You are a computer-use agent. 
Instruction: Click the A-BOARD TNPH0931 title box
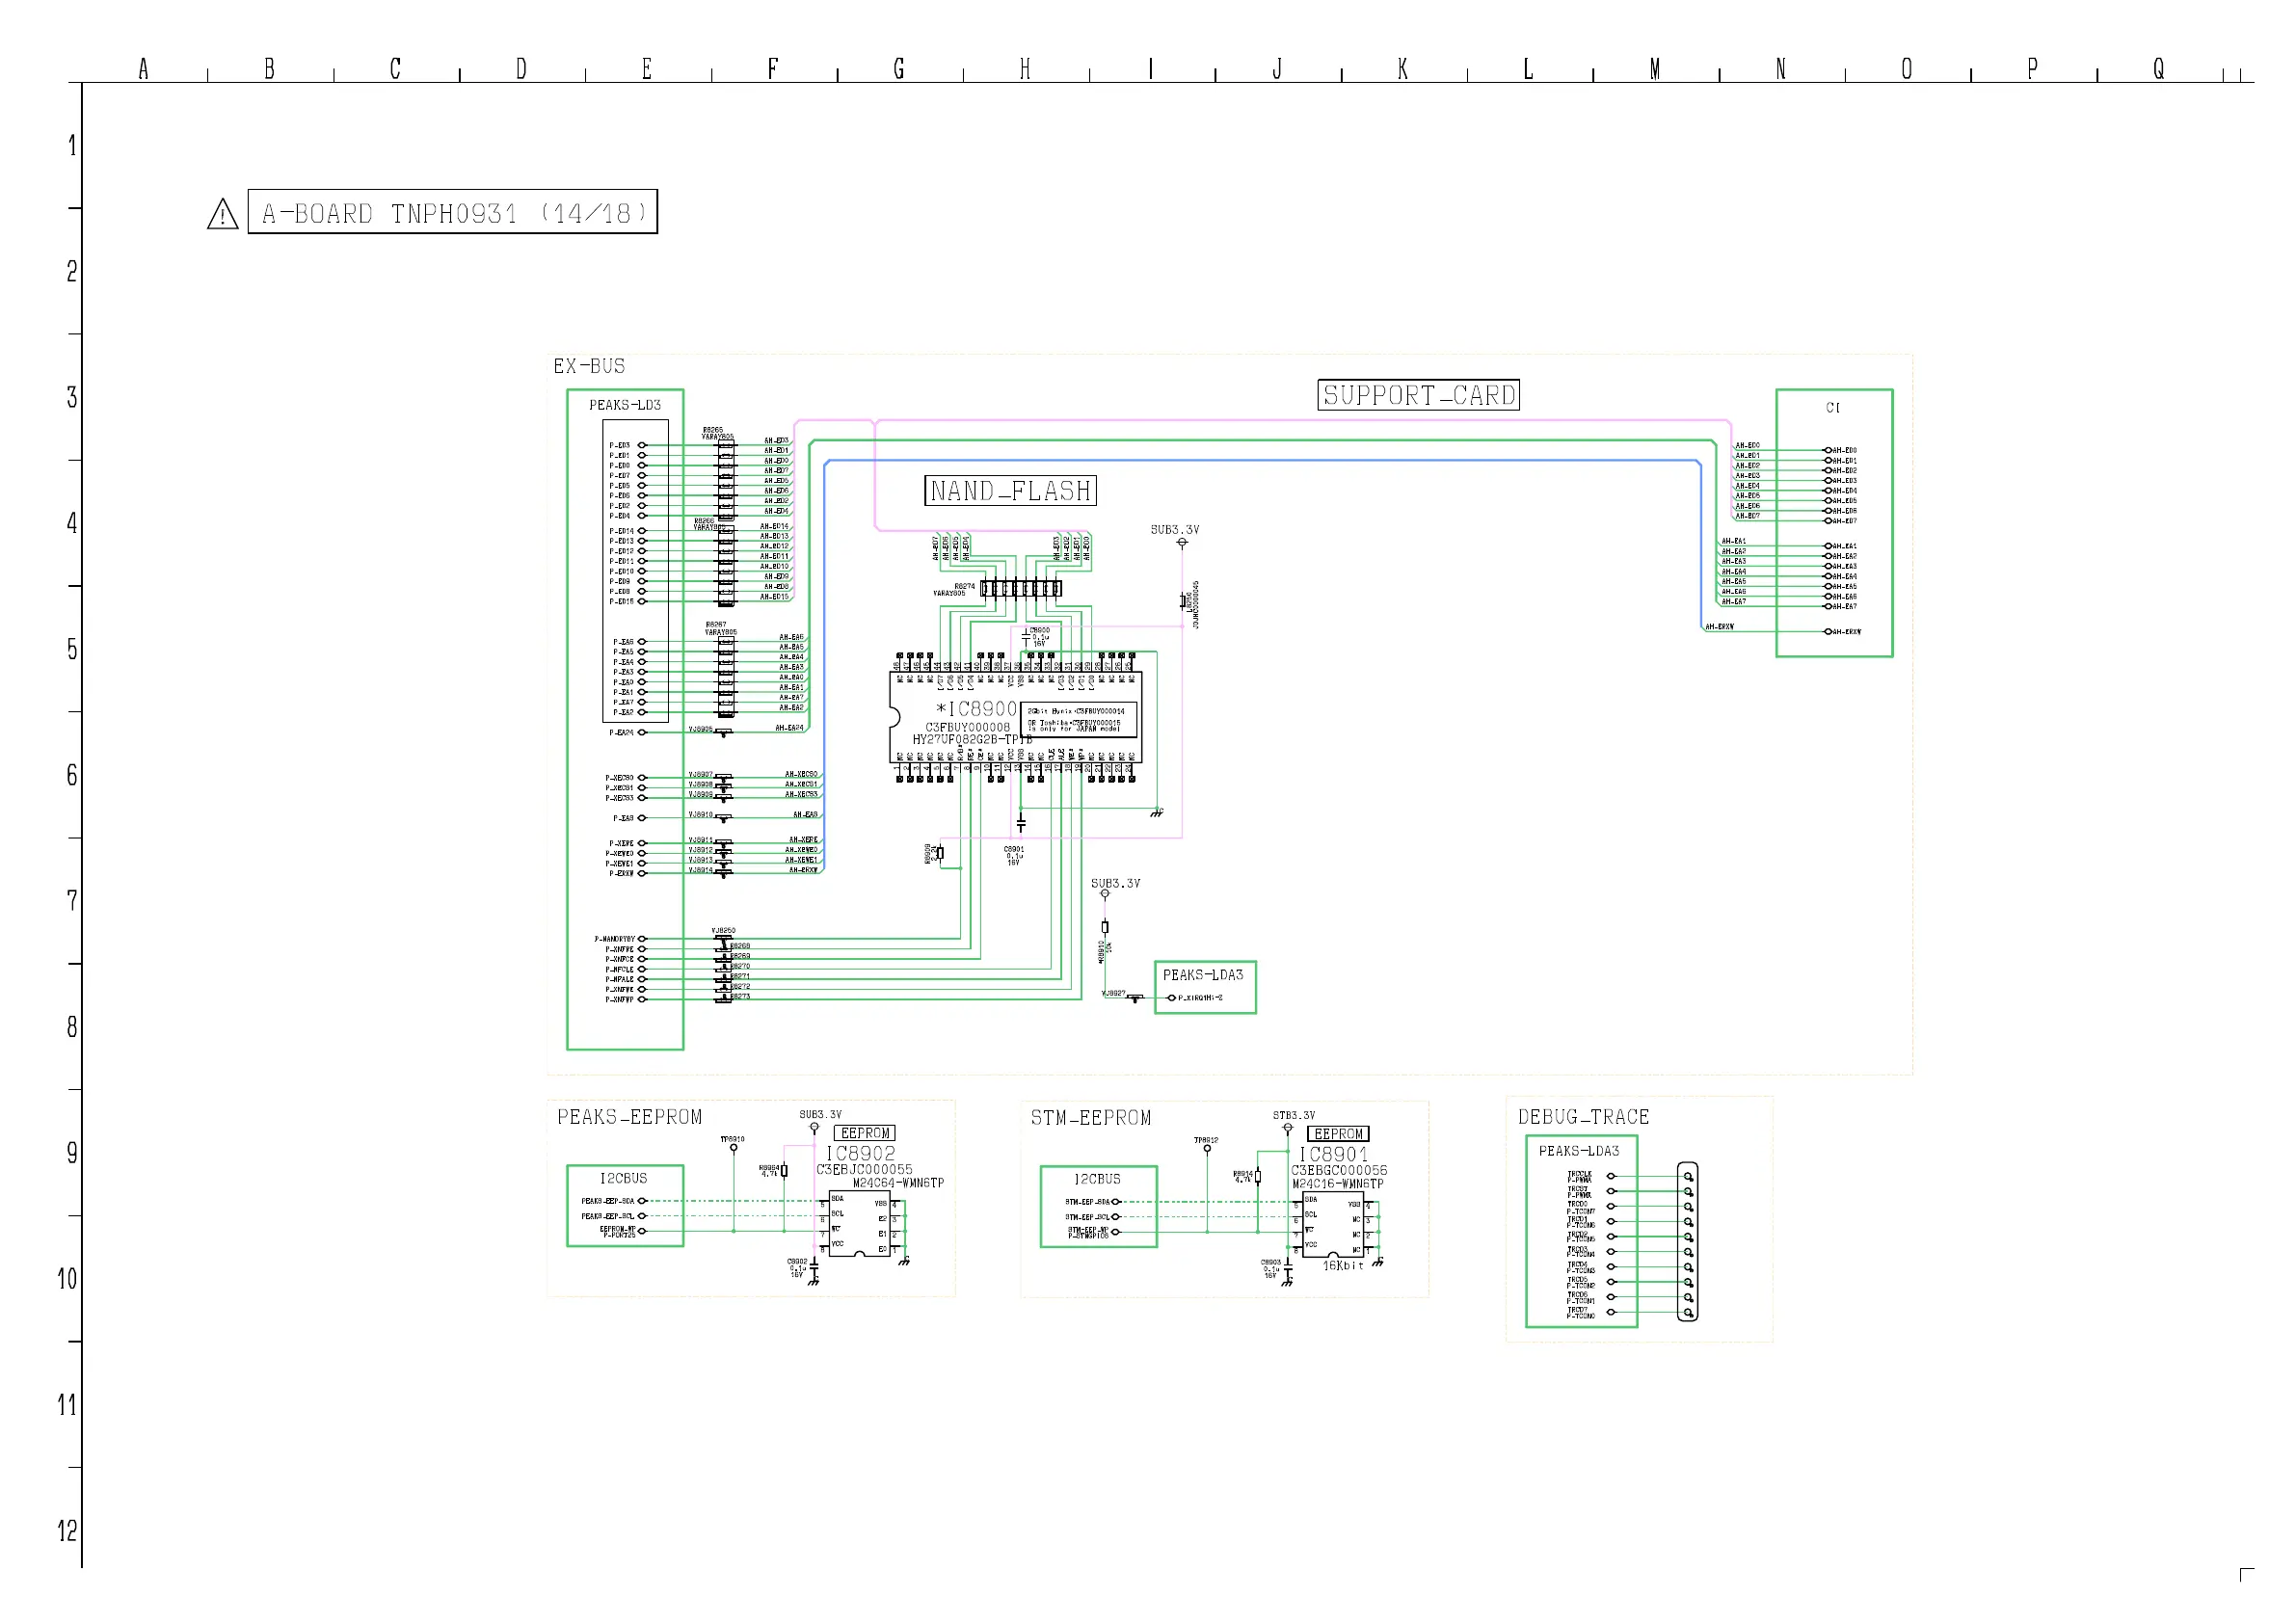click(x=452, y=212)
